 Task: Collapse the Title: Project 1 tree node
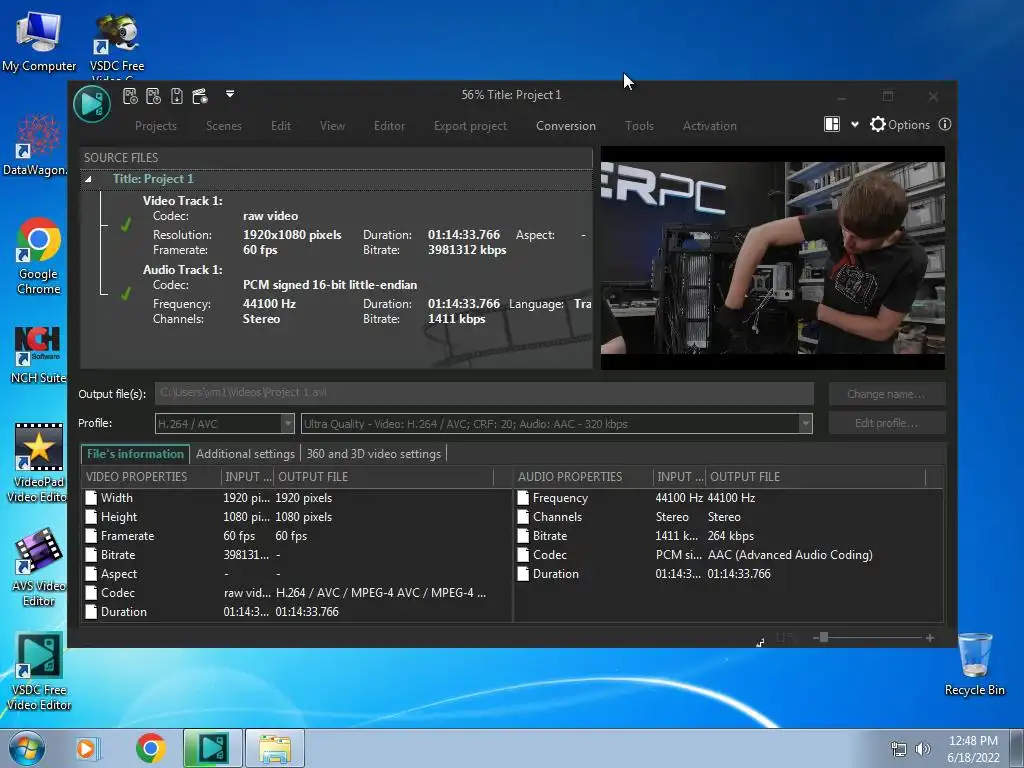click(88, 179)
